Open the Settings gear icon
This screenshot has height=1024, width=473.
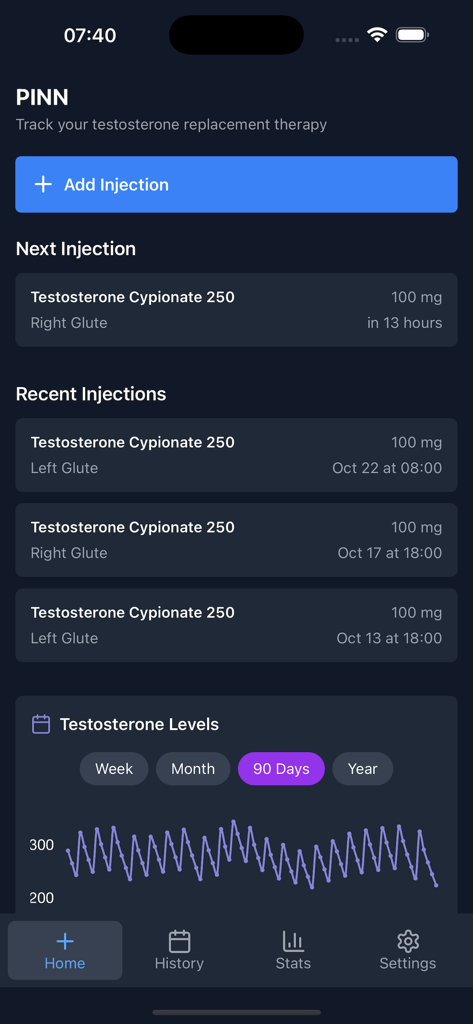point(408,941)
